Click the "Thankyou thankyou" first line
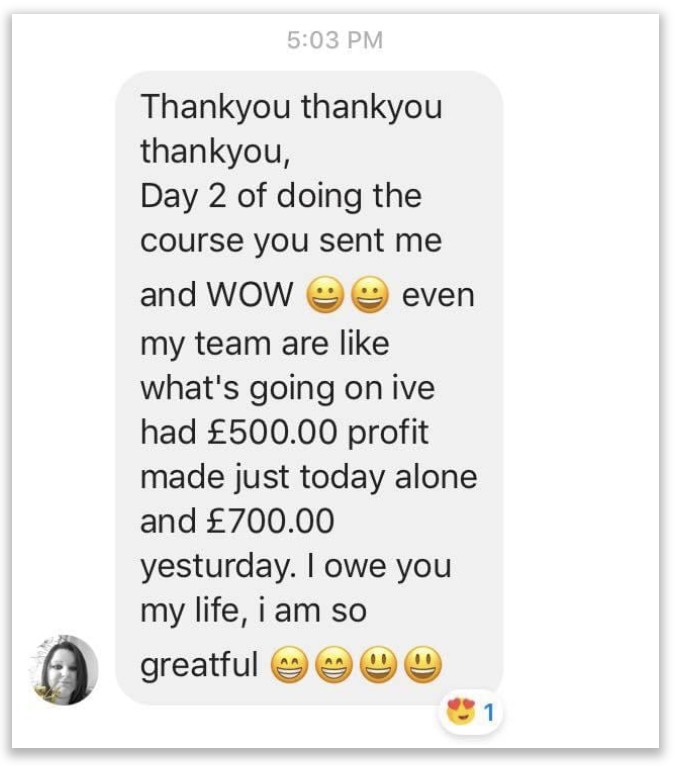The height and width of the screenshot is (766, 676). tap(291, 106)
